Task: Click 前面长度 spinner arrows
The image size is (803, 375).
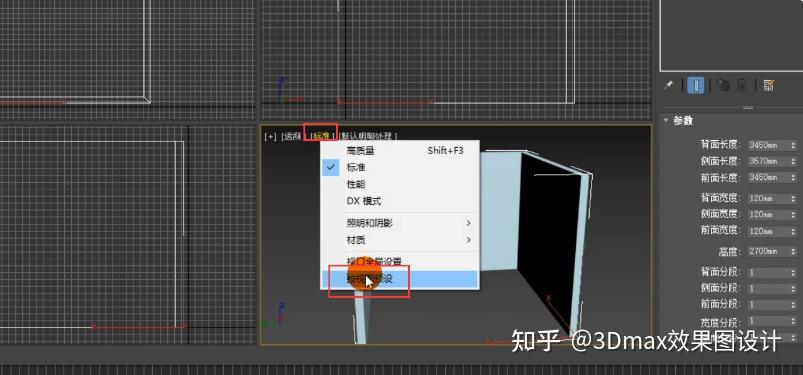Action: 793,178
